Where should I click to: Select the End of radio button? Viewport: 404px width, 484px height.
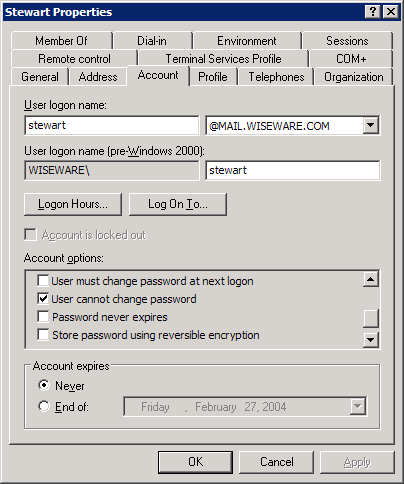click(44, 406)
